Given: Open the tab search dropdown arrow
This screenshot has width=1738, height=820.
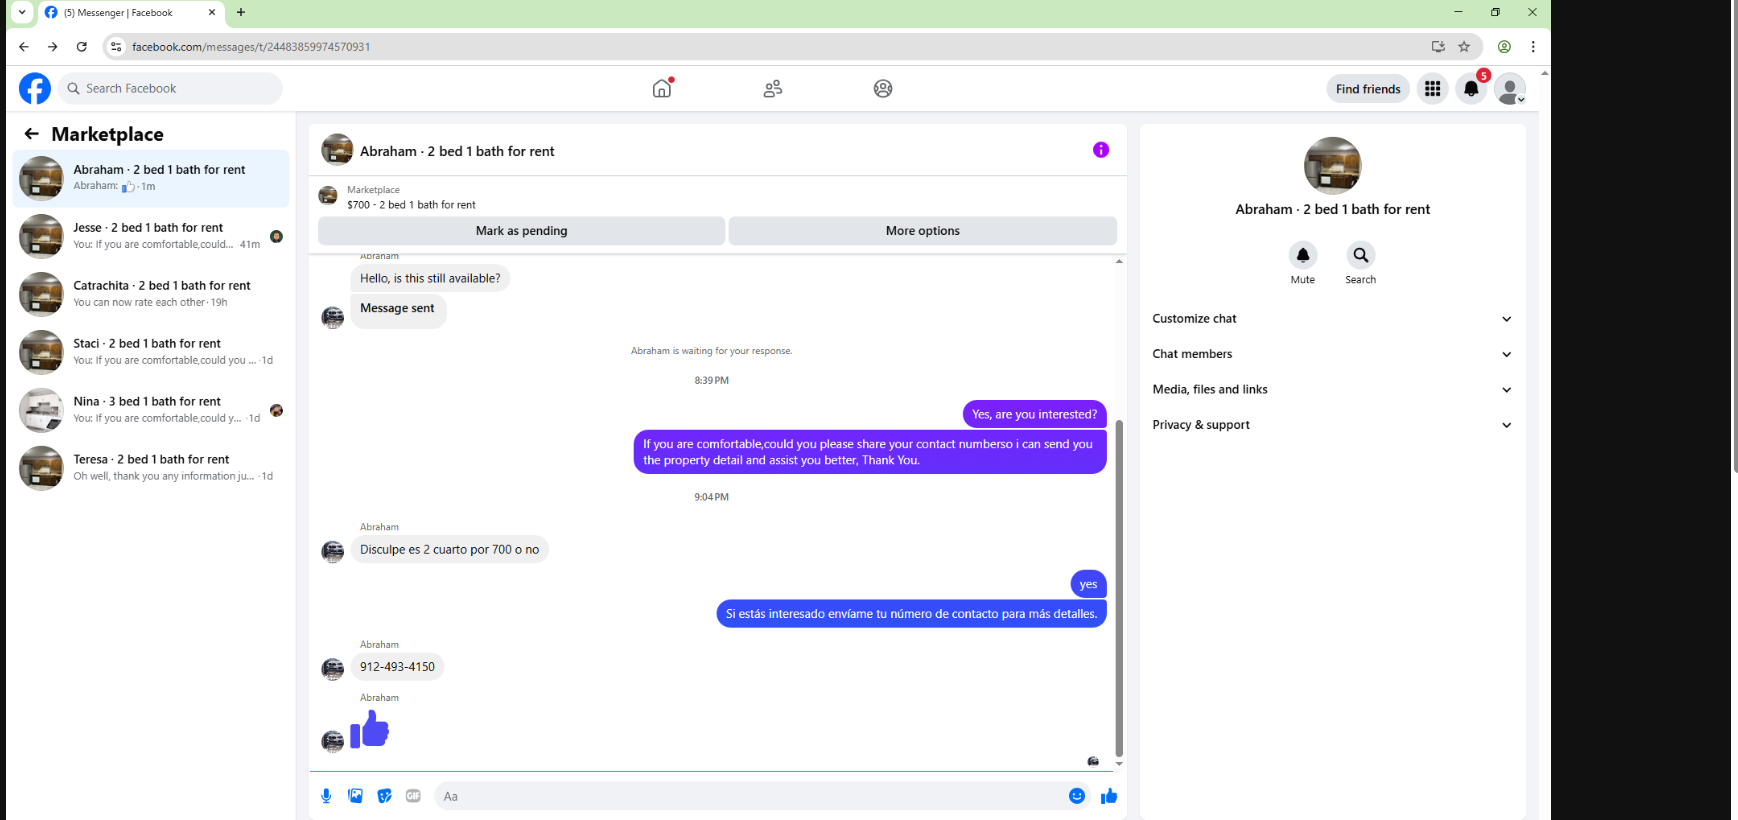Looking at the screenshot, I should tap(22, 13).
